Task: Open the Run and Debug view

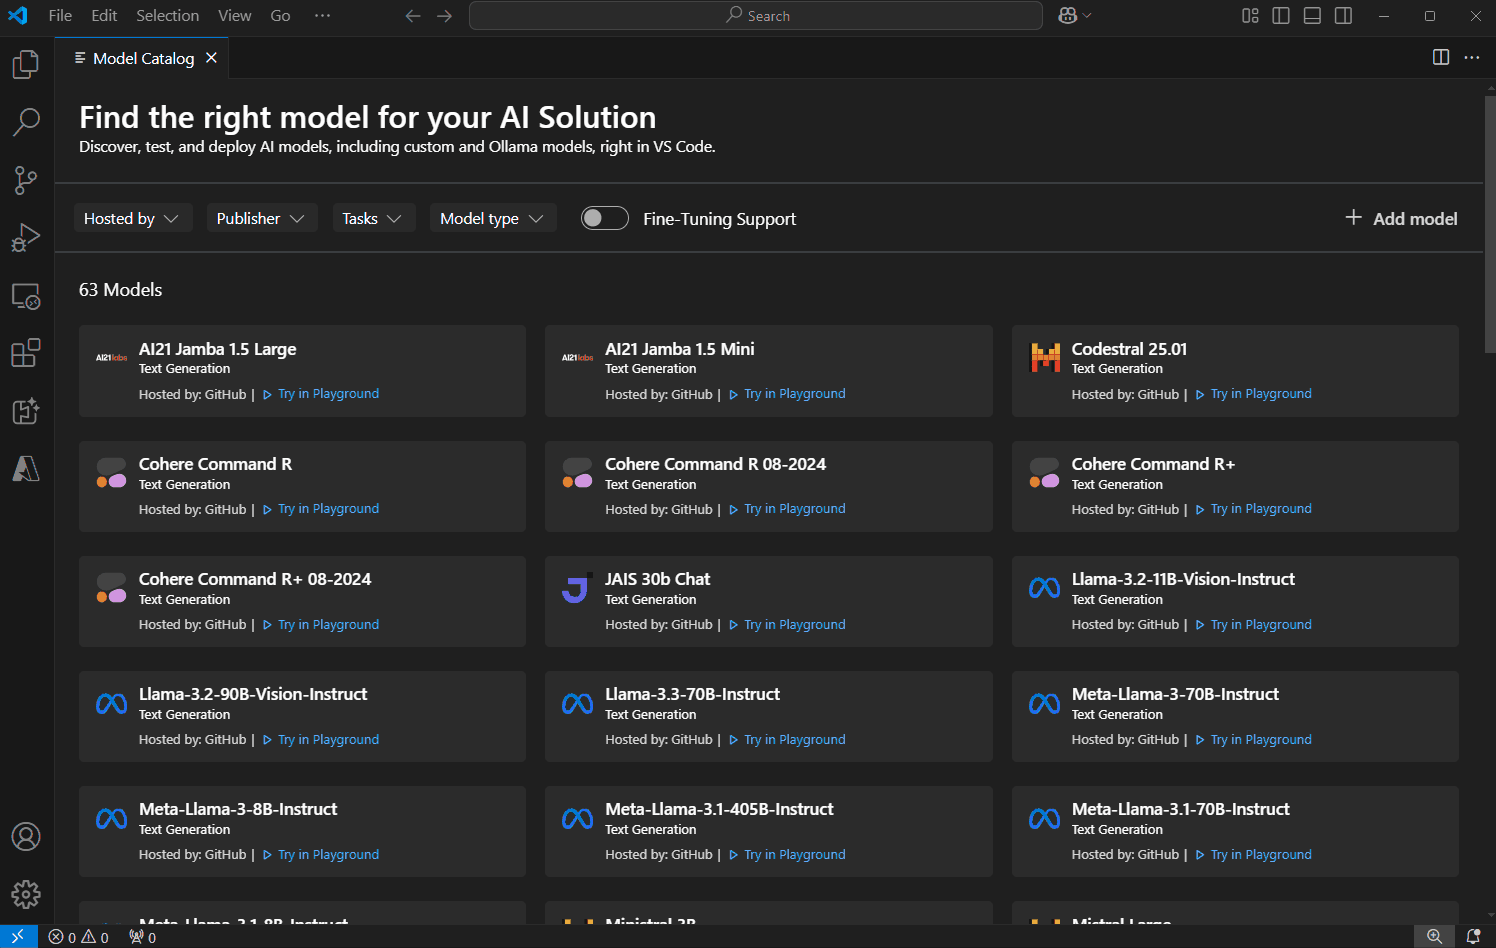Action: [x=26, y=238]
